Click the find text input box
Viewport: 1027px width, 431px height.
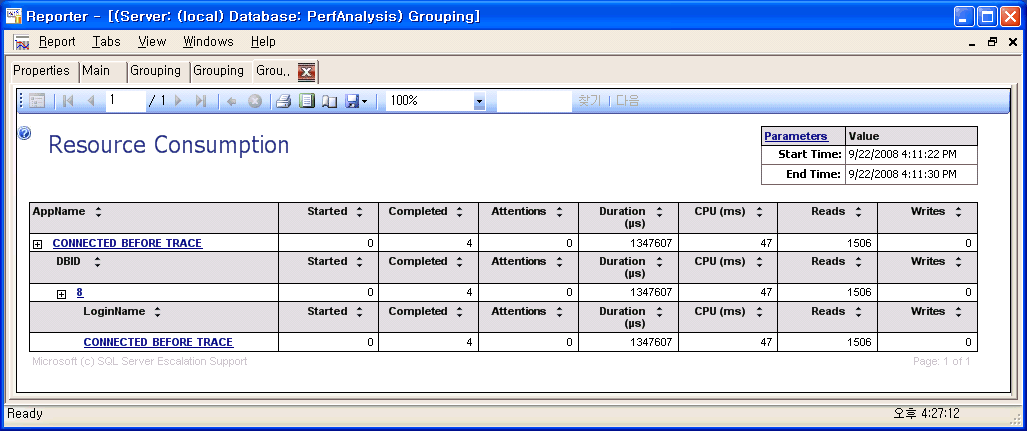click(534, 101)
